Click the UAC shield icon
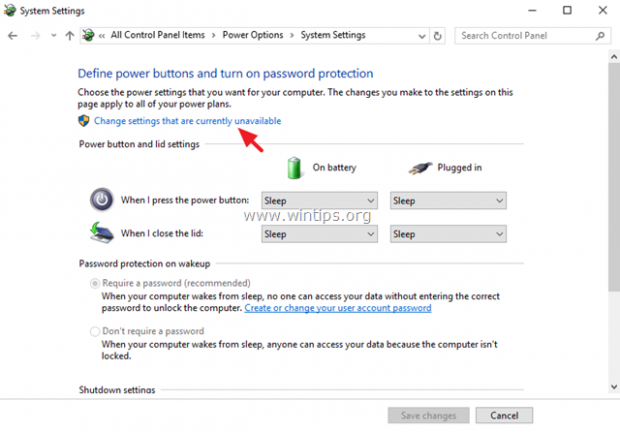 84,121
